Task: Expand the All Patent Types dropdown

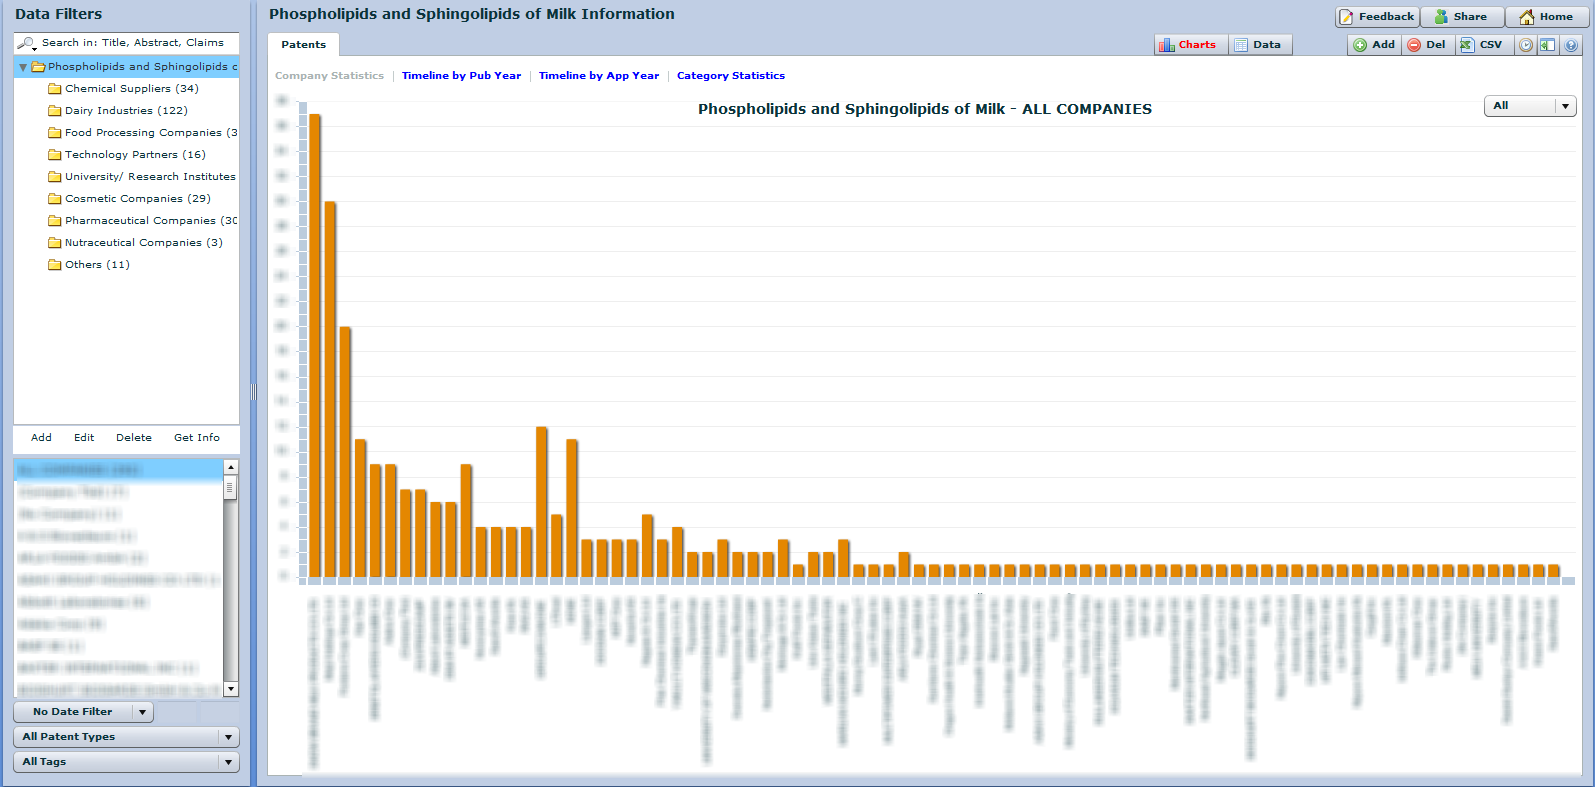Action: (126, 737)
